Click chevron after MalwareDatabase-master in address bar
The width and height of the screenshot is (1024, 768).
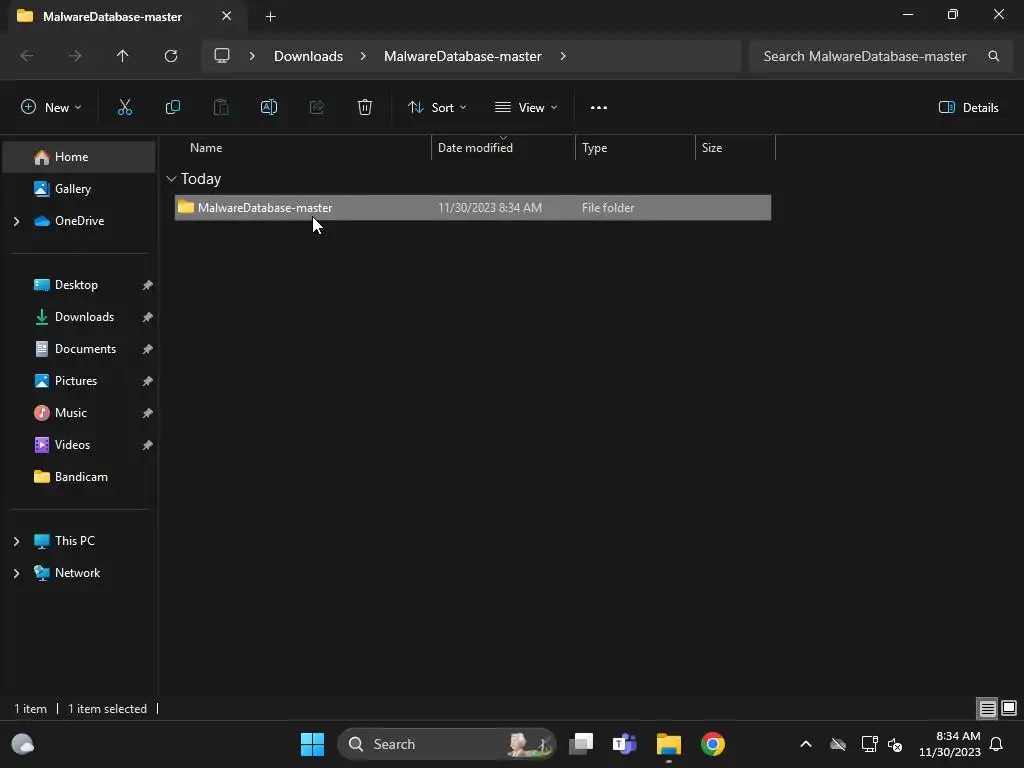click(563, 56)
